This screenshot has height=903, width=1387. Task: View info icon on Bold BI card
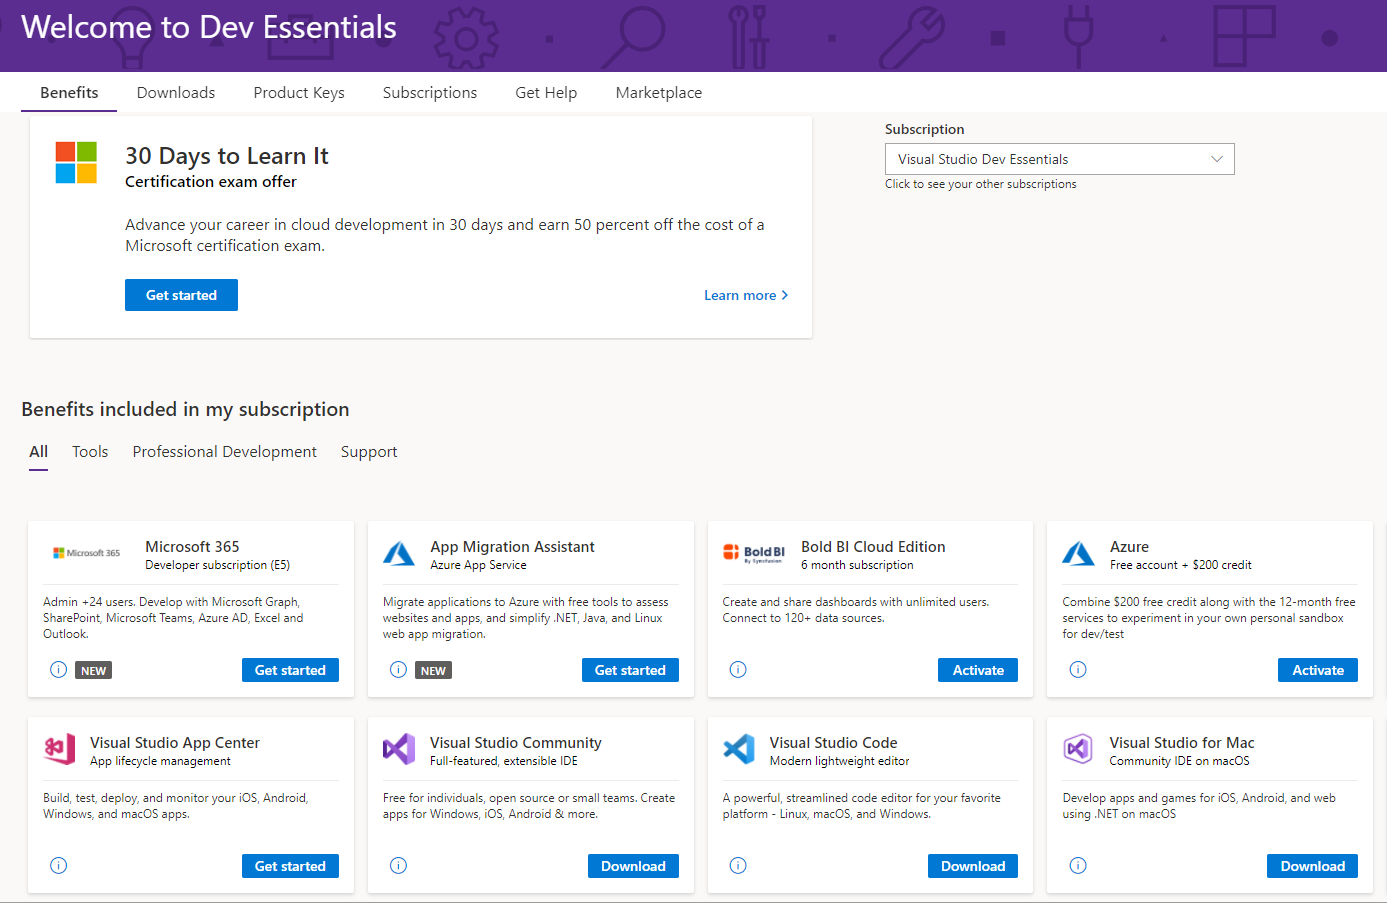coord(738,670)
